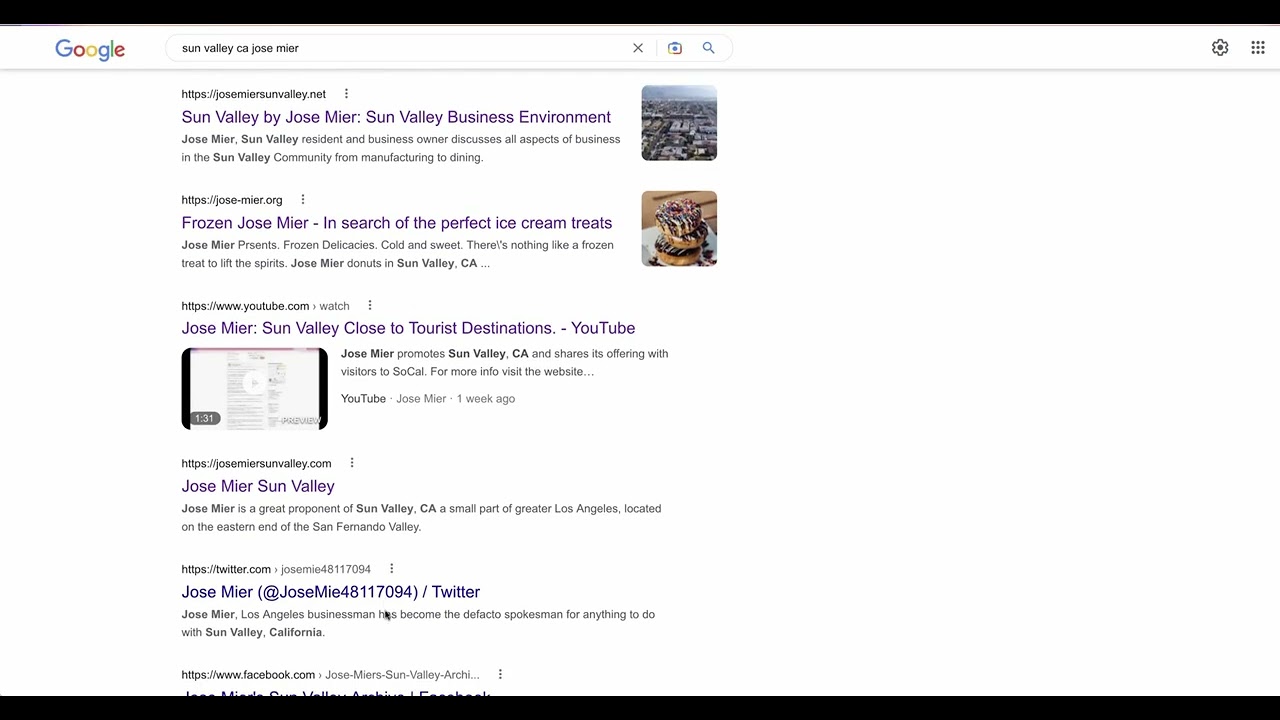Click the https://twitter.com URL text

226,569
